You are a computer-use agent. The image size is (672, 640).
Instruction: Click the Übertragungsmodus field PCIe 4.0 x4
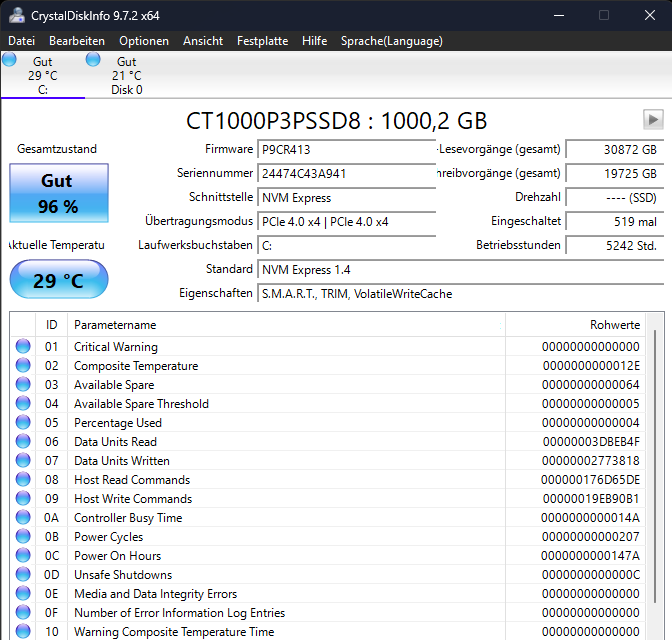click(346, 222)
